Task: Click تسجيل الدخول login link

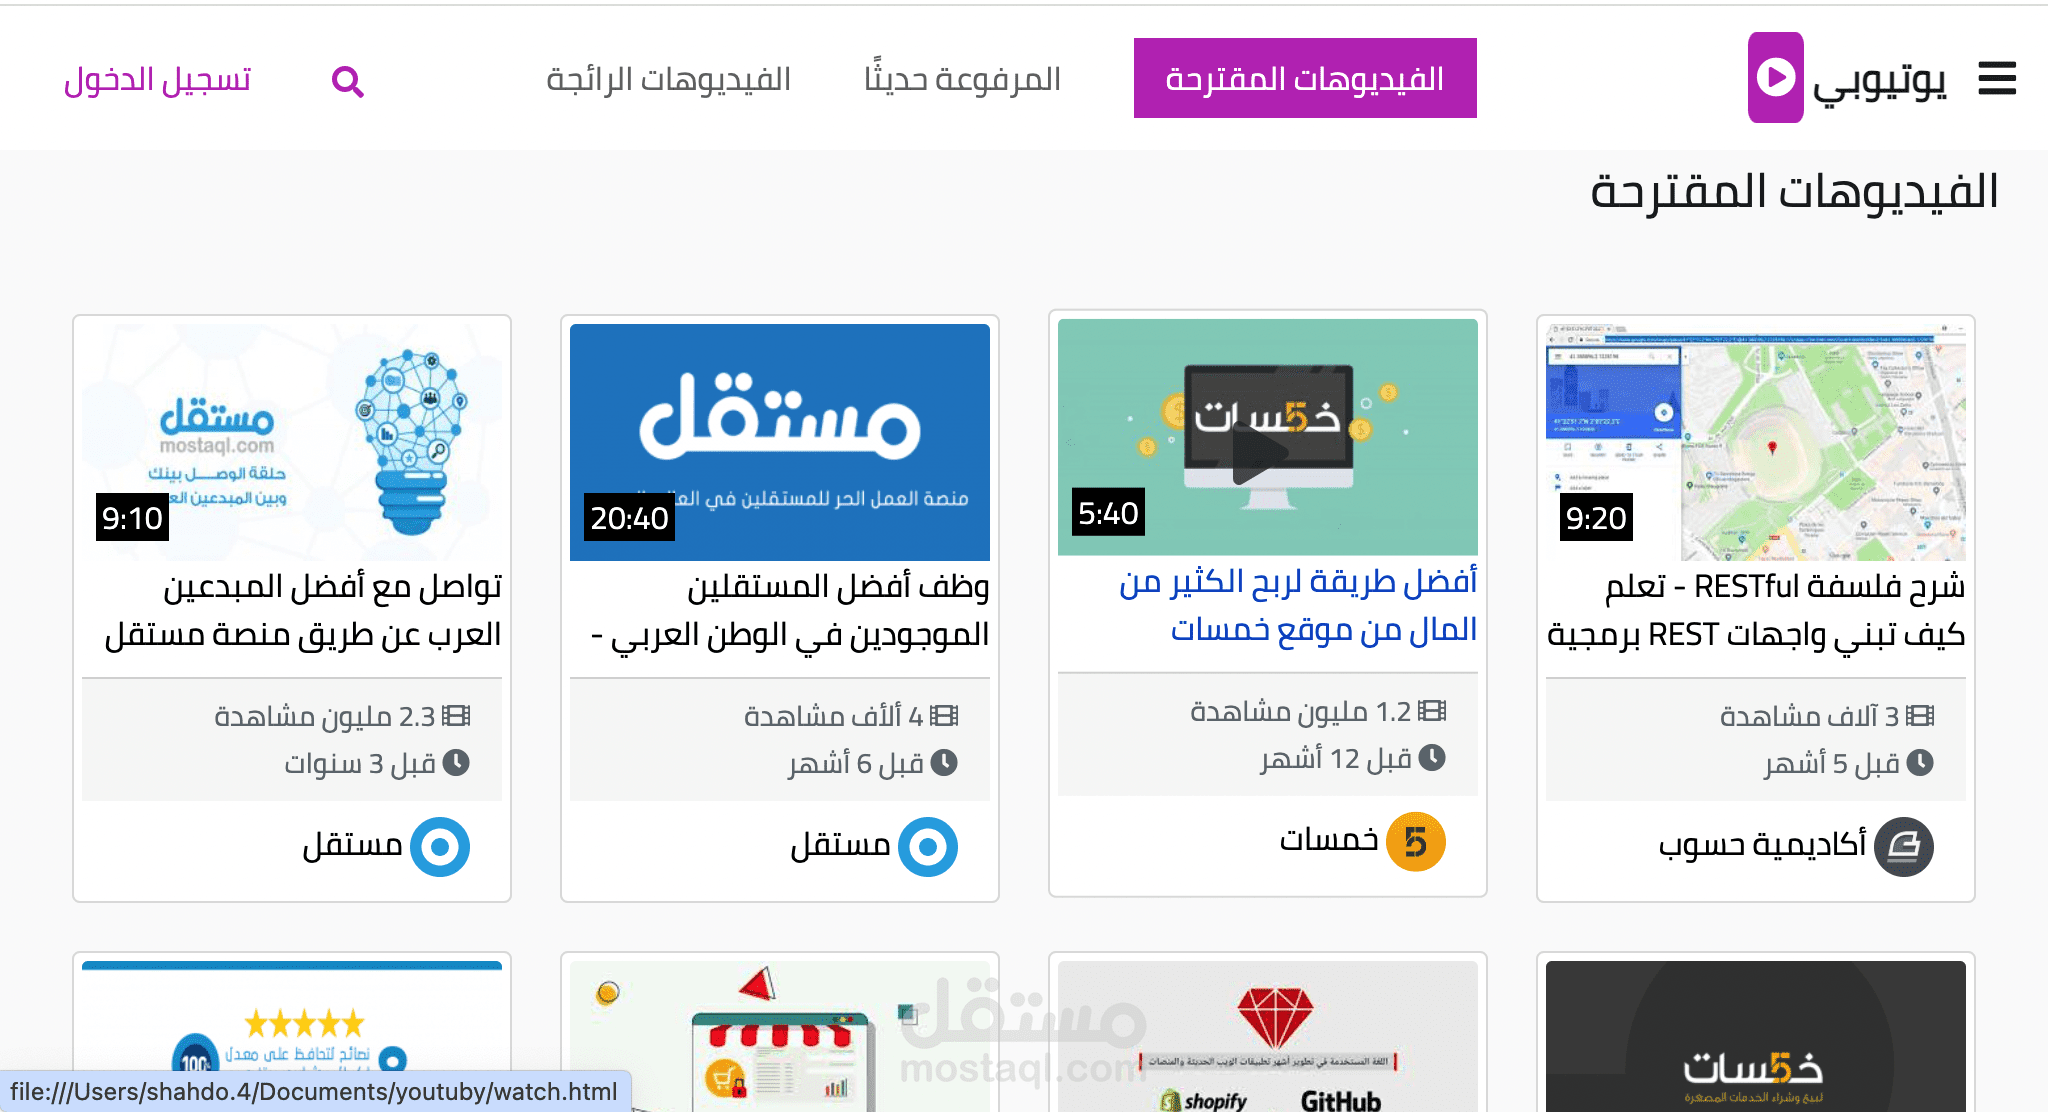Action: [x=158, y=79]
